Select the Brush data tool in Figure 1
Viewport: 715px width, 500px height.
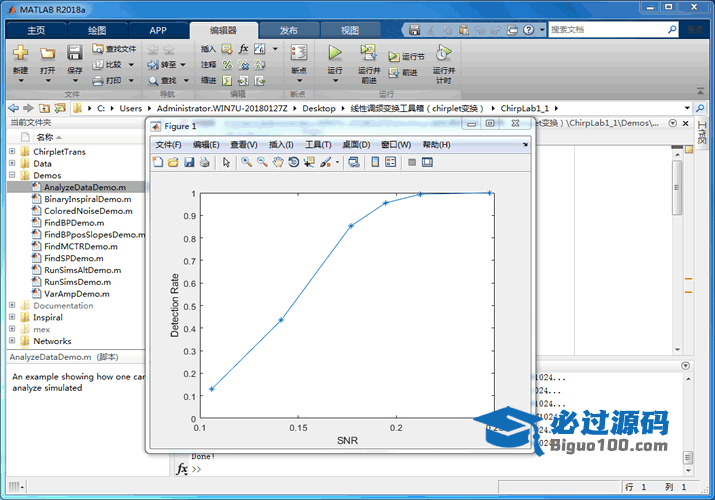pyautogui.click(x=326, y=162)
